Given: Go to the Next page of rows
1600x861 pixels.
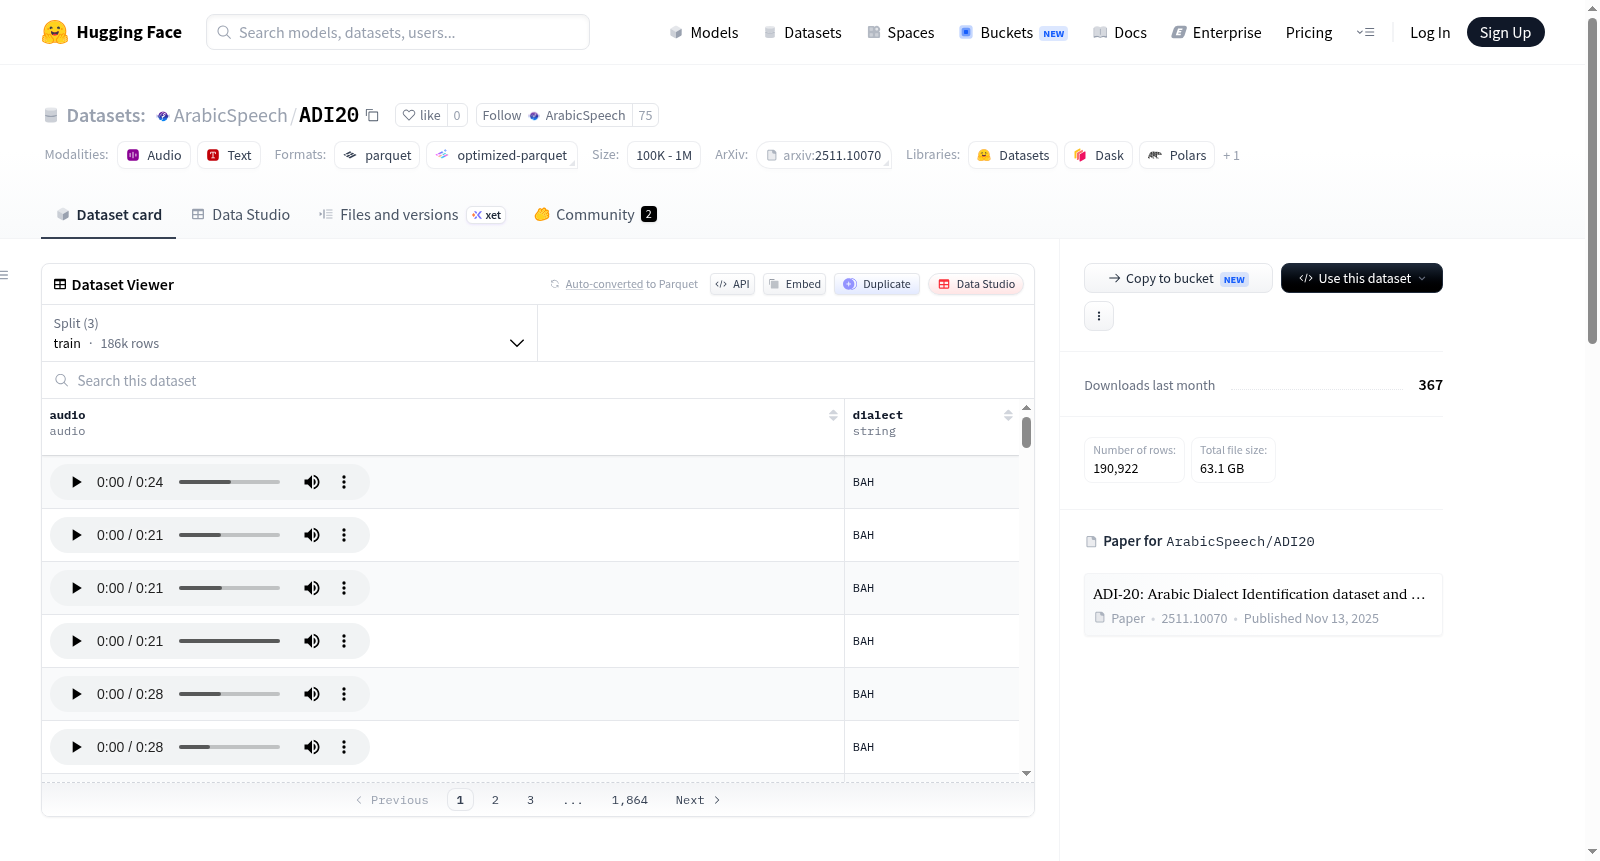Looking at the screenshot, I should (698, 800).
